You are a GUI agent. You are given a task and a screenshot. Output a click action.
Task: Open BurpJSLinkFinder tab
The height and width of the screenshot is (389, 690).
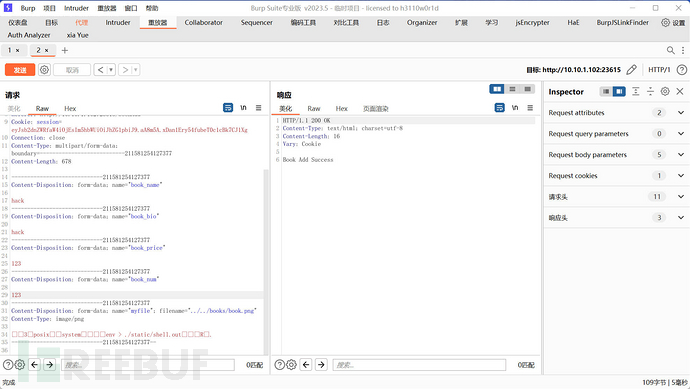(x=623, y=22)
